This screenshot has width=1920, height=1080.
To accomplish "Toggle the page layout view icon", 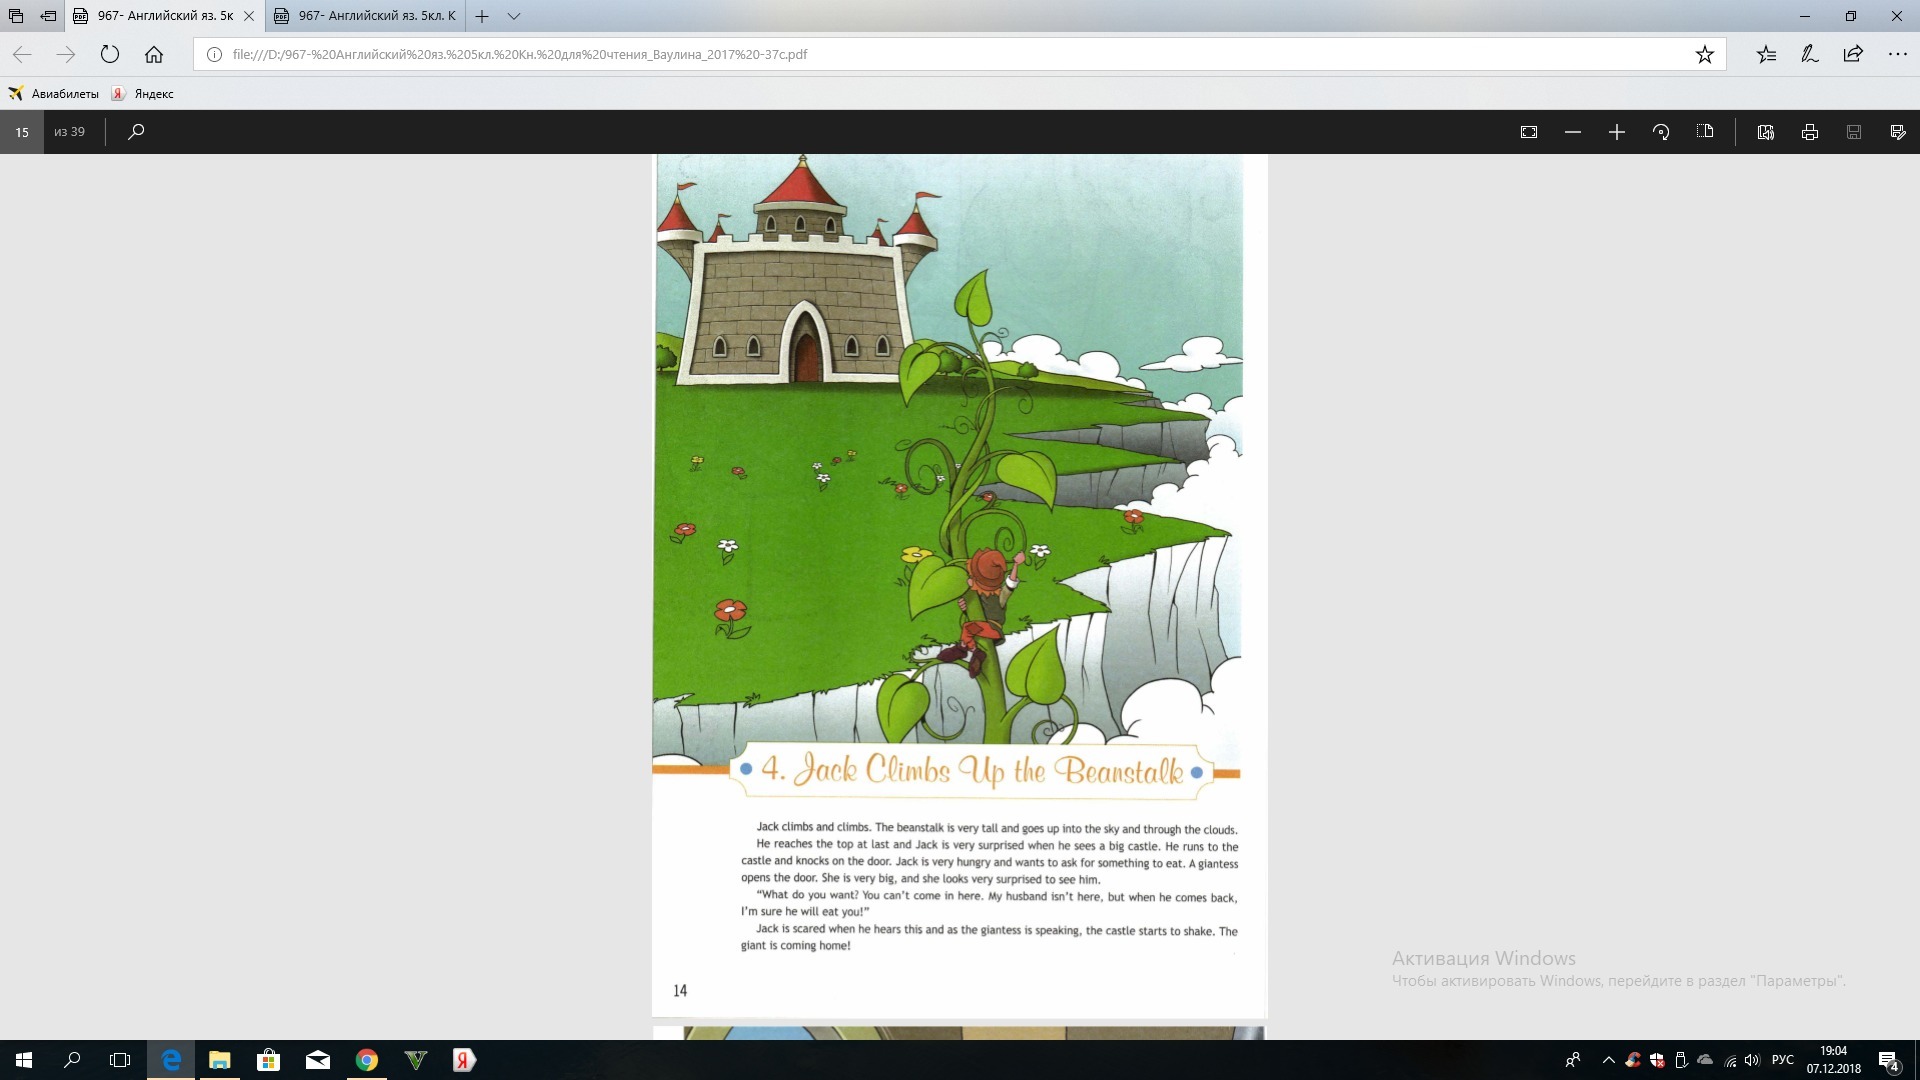I will click(1705, 132).
